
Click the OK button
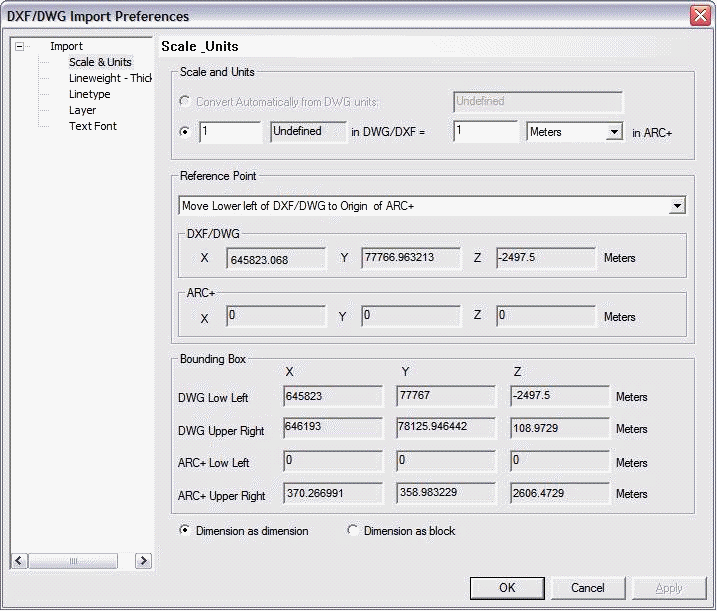(x=507, y=588)
